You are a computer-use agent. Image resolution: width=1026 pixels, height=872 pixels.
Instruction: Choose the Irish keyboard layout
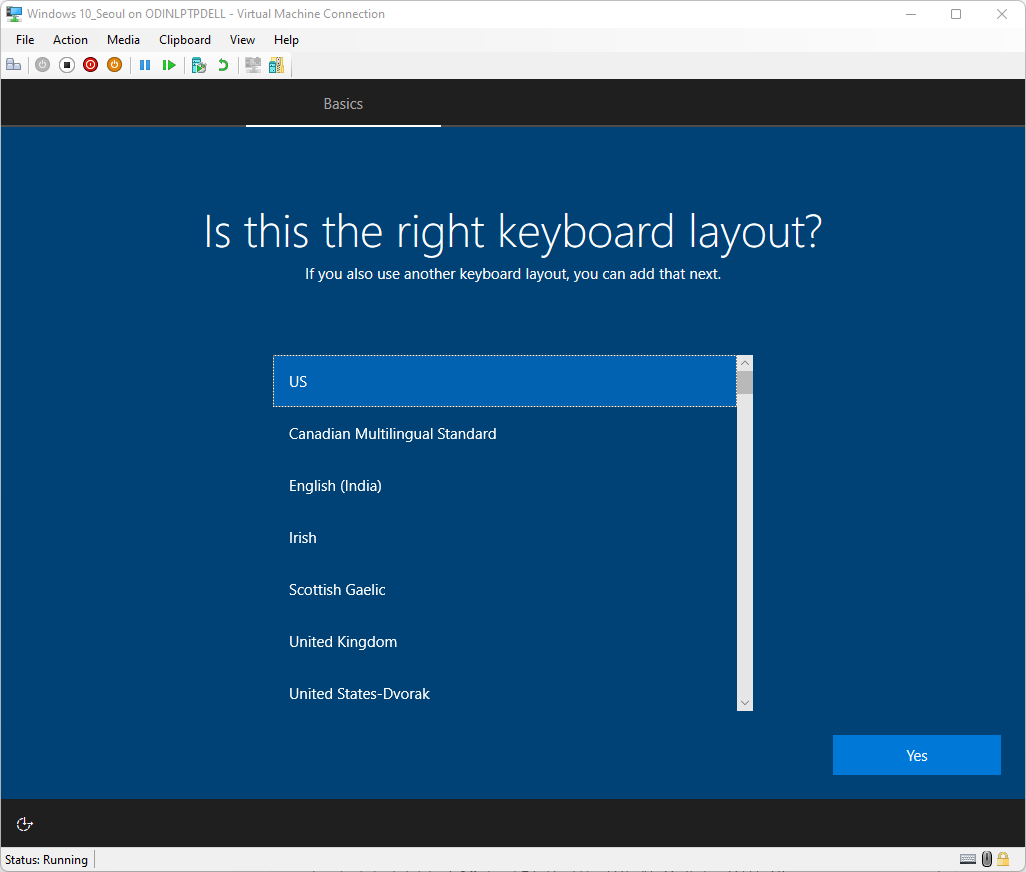504,538
